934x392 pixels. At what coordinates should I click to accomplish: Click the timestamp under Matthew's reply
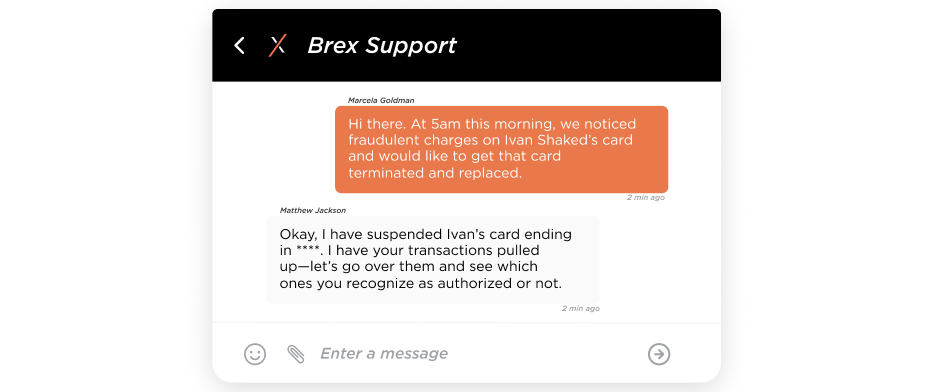click(x=581, y=309)
